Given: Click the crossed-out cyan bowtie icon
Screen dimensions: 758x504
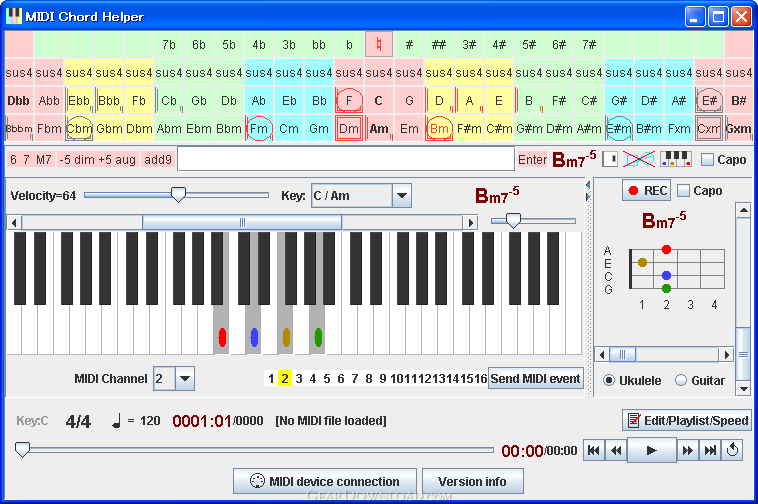Looking at the screenshot, I should 638,159.
